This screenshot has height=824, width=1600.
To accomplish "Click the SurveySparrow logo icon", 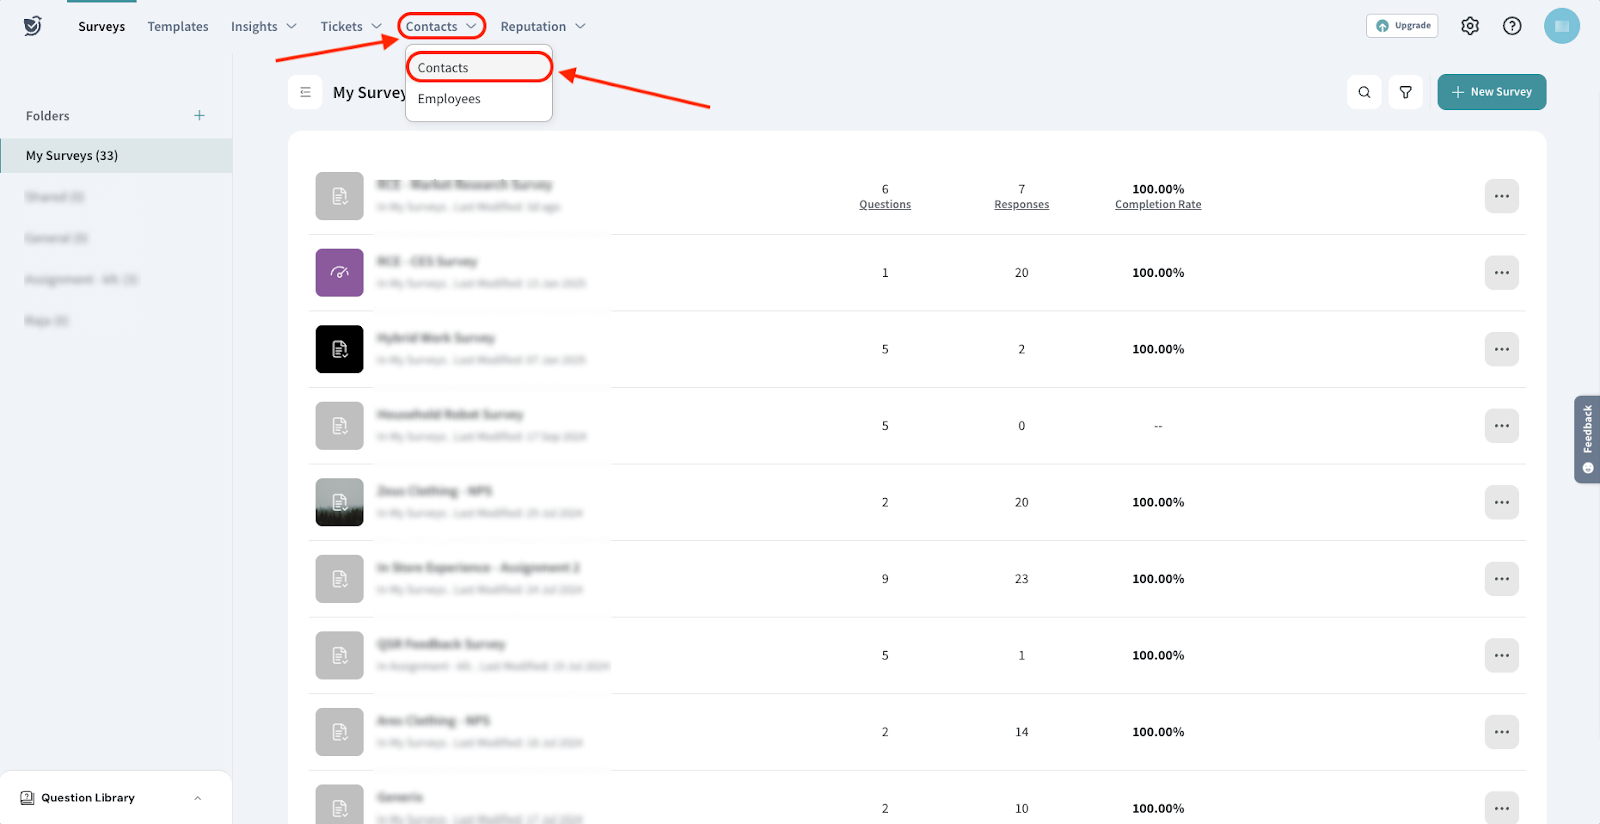I will tap(33, 26).
